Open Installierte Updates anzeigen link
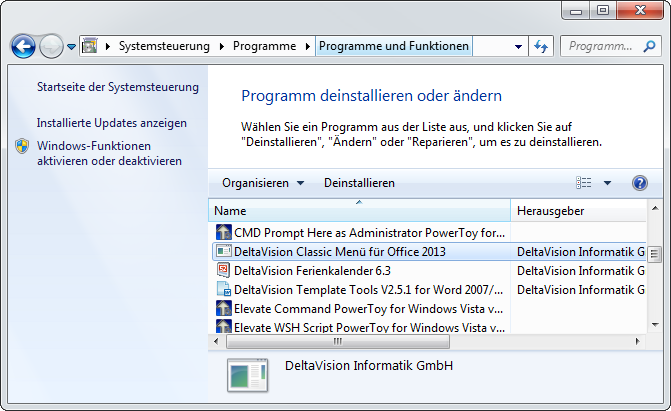Image resolution: width=671 pixels, height=411 pixels. [112, 123]
